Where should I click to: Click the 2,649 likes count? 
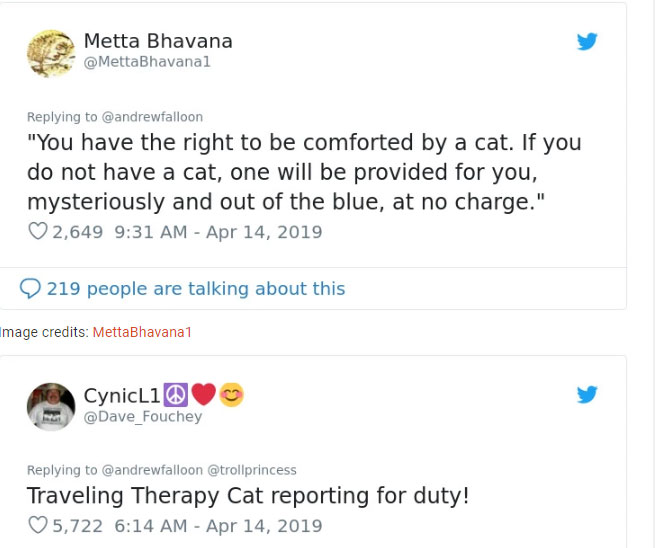[x=78, y=232]
